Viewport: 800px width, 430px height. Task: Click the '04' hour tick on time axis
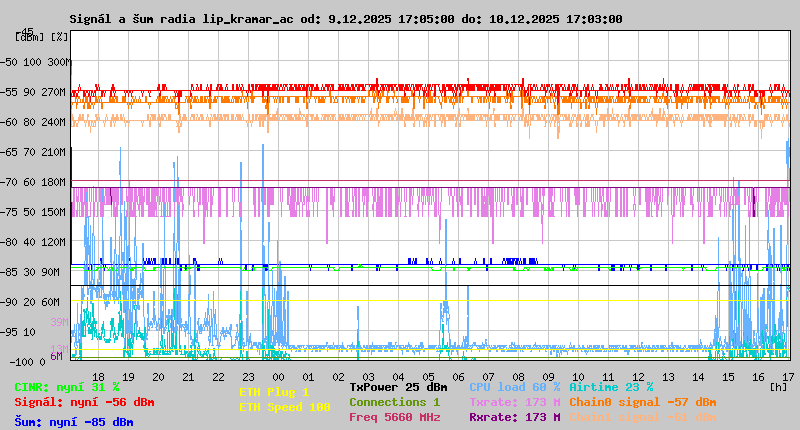pyautogui.click(x=398, y=377)
